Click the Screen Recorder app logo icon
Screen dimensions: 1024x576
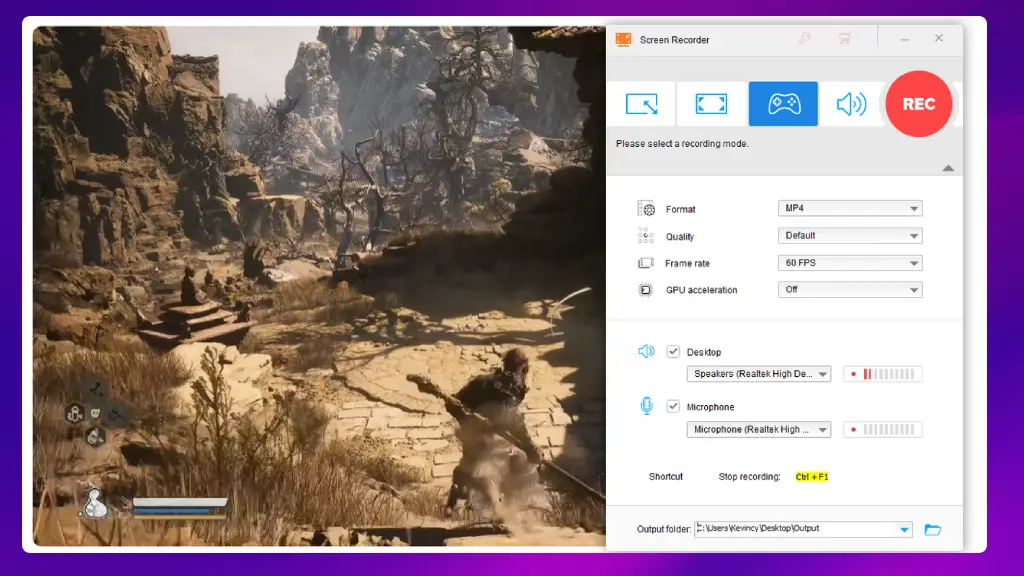624,40
